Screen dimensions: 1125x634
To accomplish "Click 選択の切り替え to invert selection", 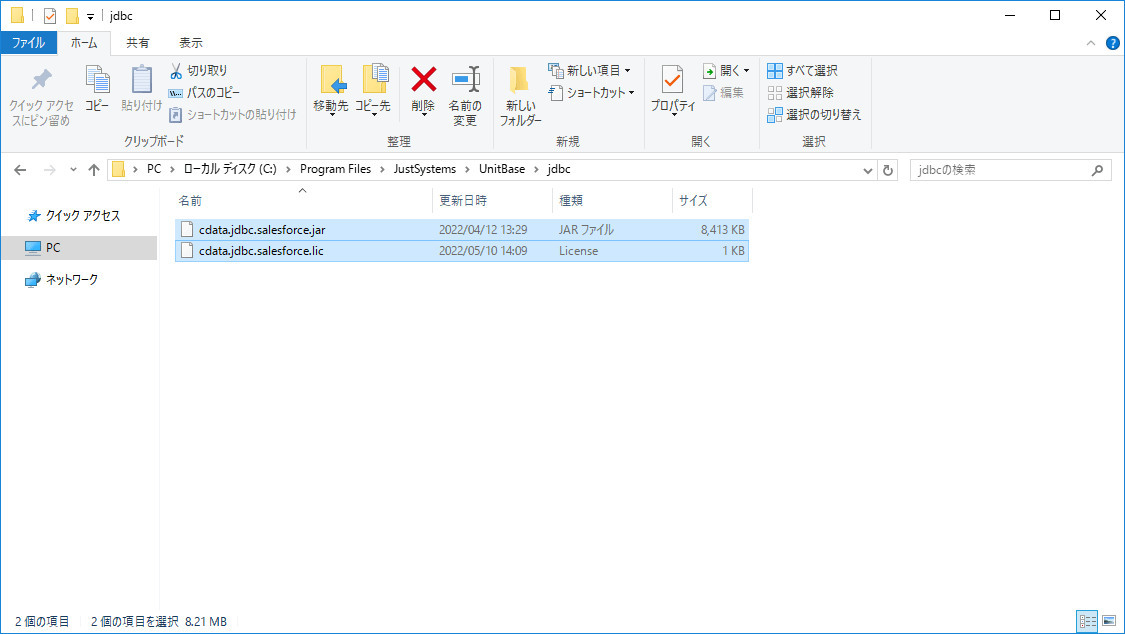I will [x=812, y=113].
